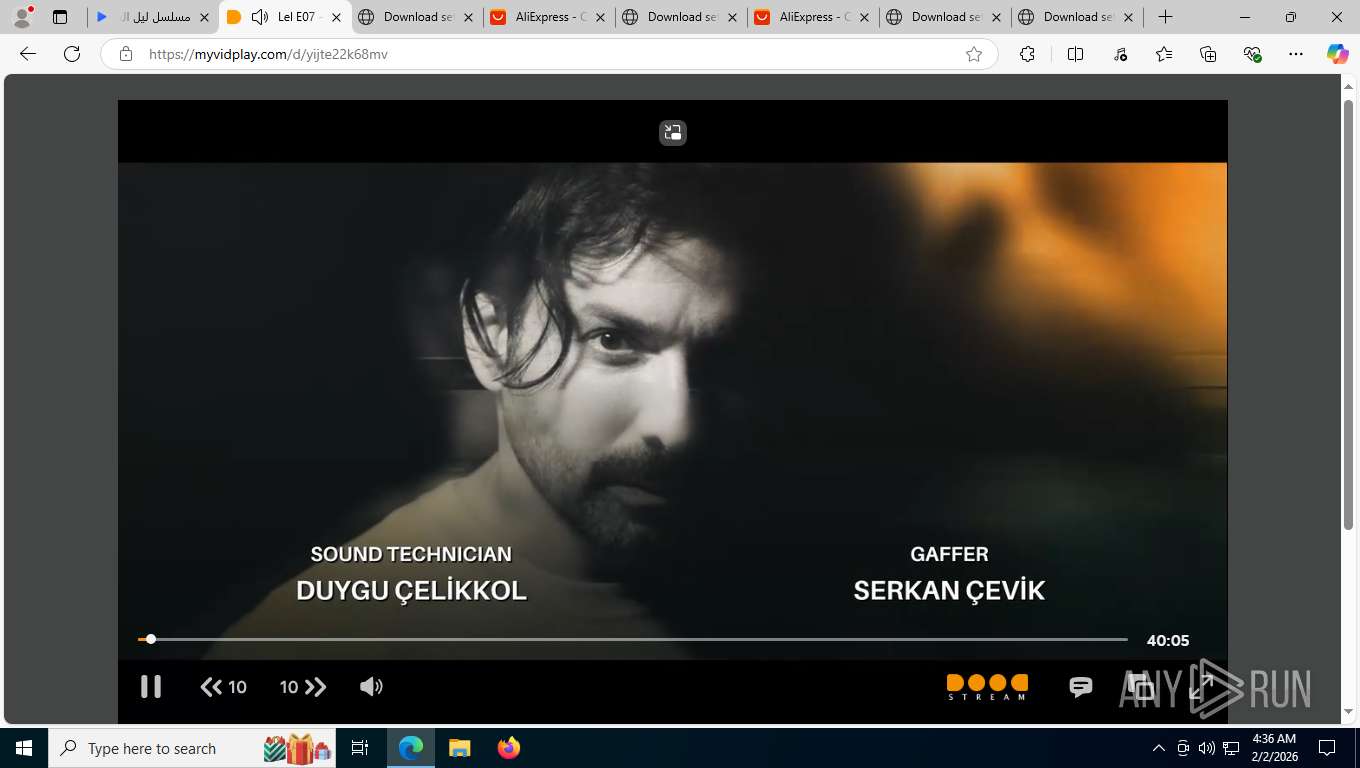Viewport: 1360px width, 768px height.
Task: Open the Edge profile icon
Action: point(22,17)
